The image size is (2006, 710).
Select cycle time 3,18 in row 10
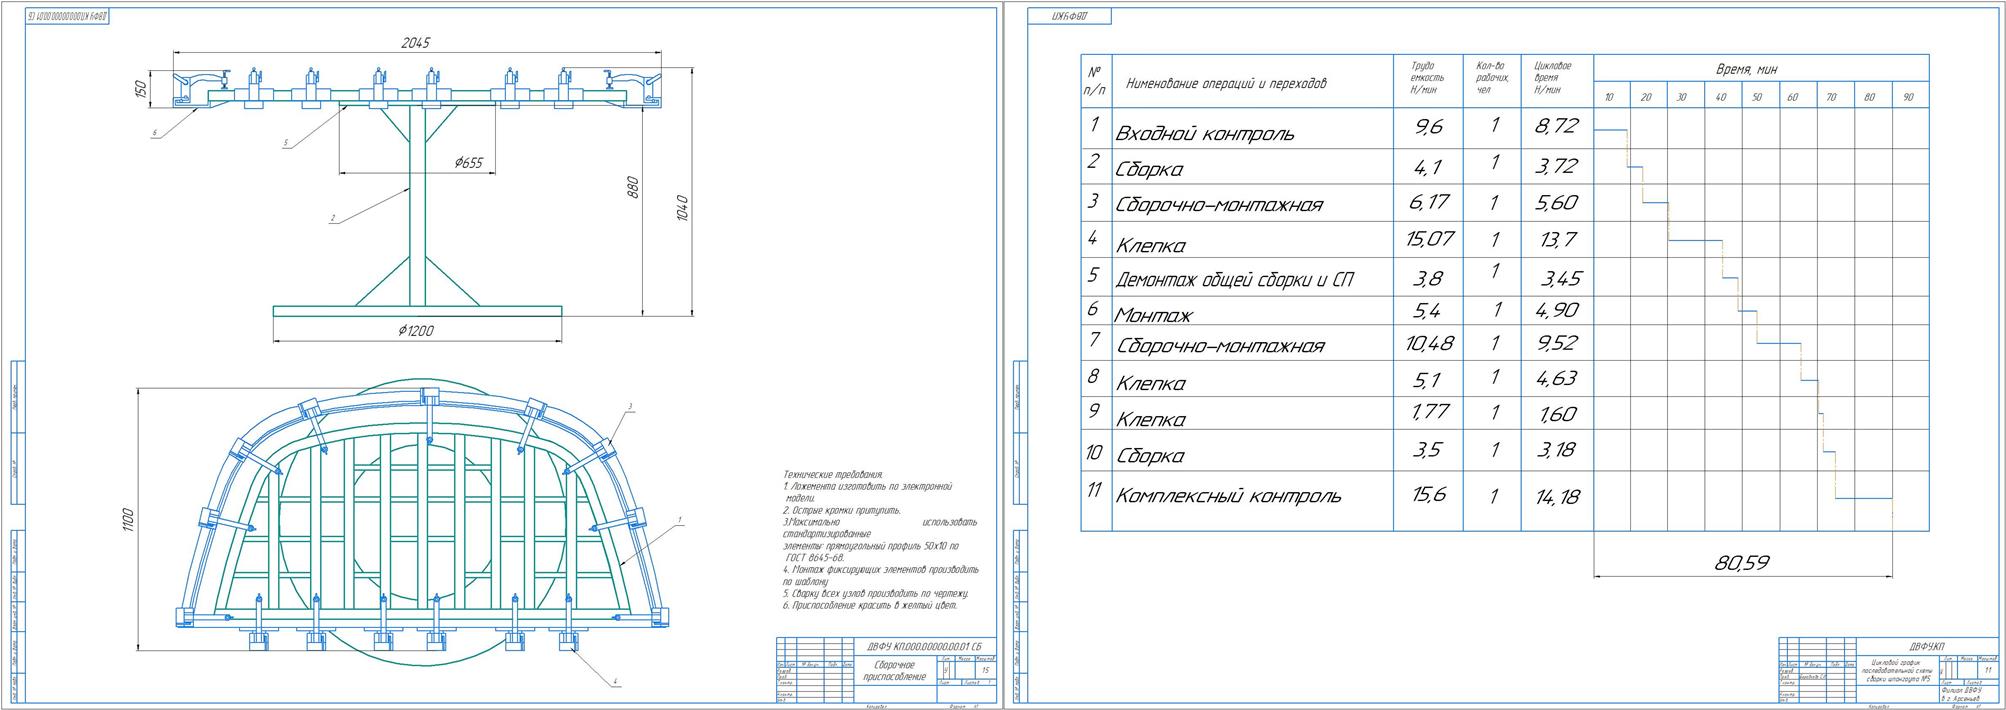tap(1556, 450)
